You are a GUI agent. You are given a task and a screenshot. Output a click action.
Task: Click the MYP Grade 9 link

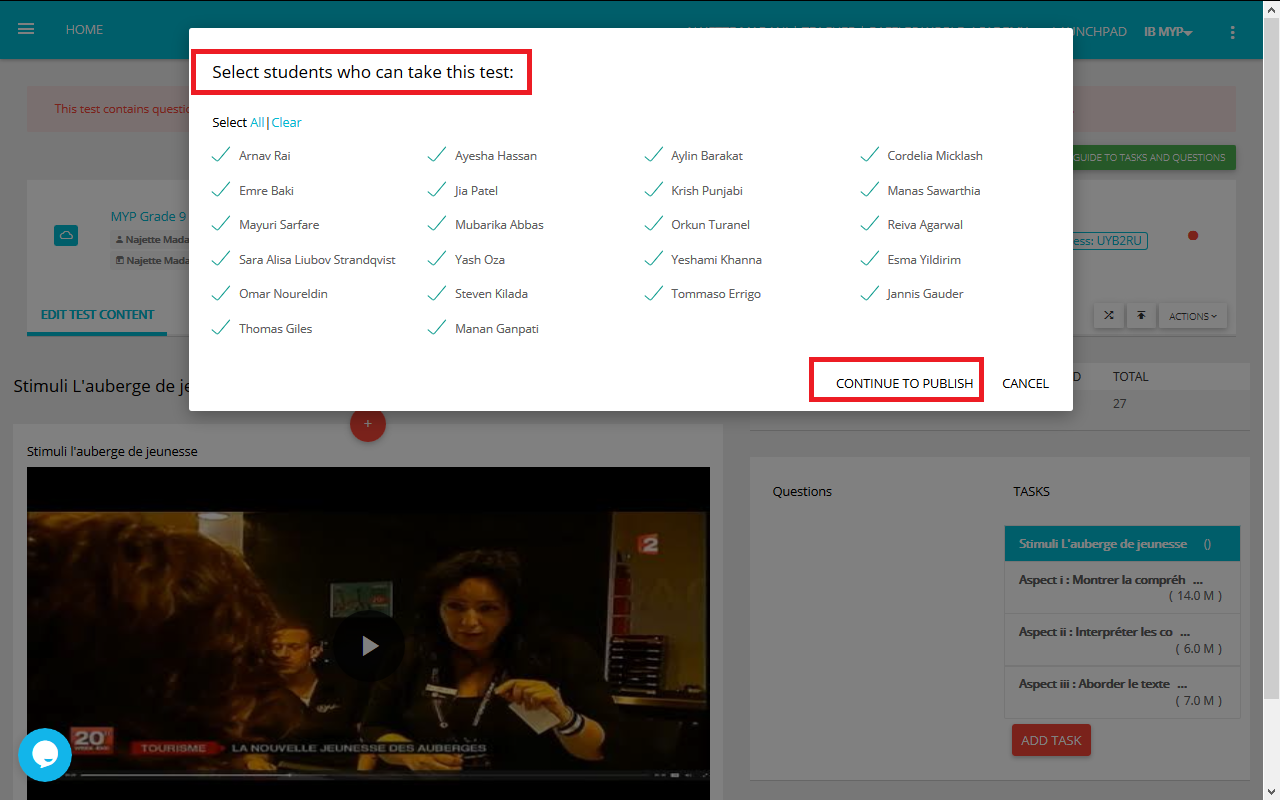point(148,216)
